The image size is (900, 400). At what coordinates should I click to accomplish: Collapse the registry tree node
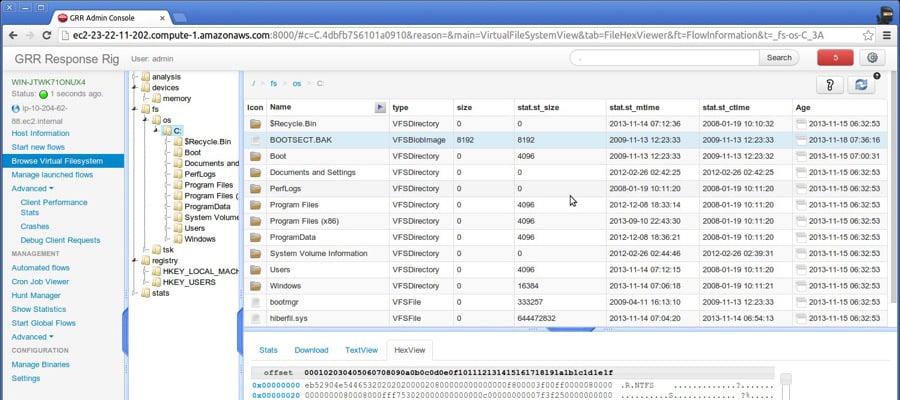(135, 261)
